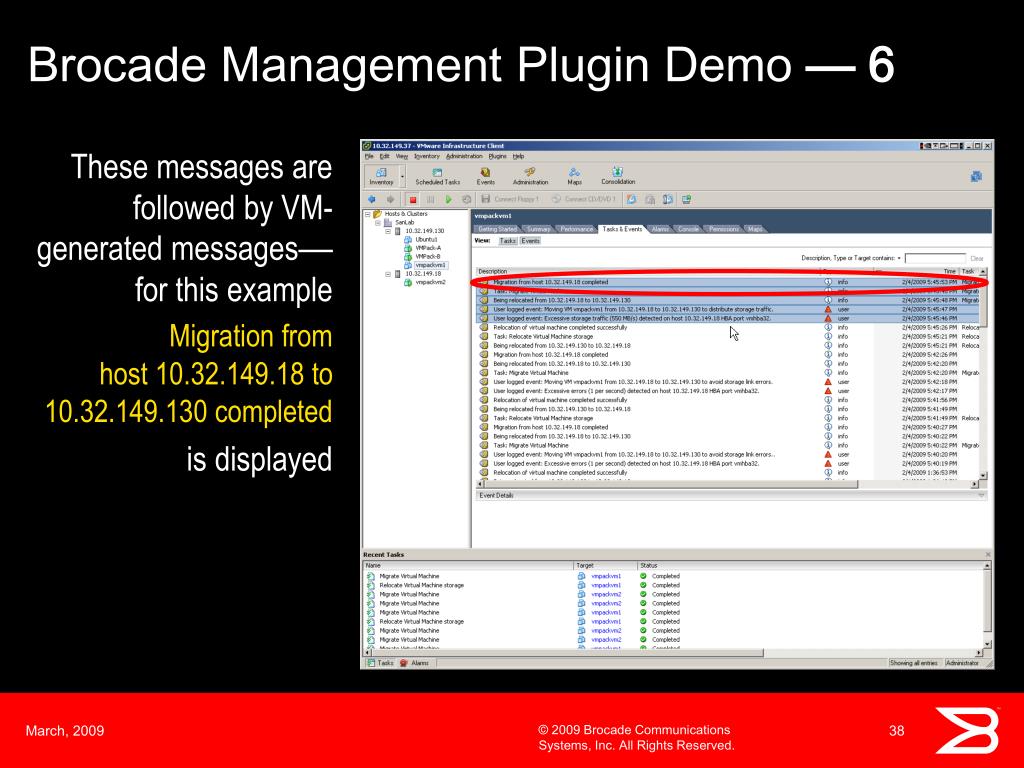Click vmpackvm1 target link in first recent task
1024x768 pixels.
tap(606, 577)
